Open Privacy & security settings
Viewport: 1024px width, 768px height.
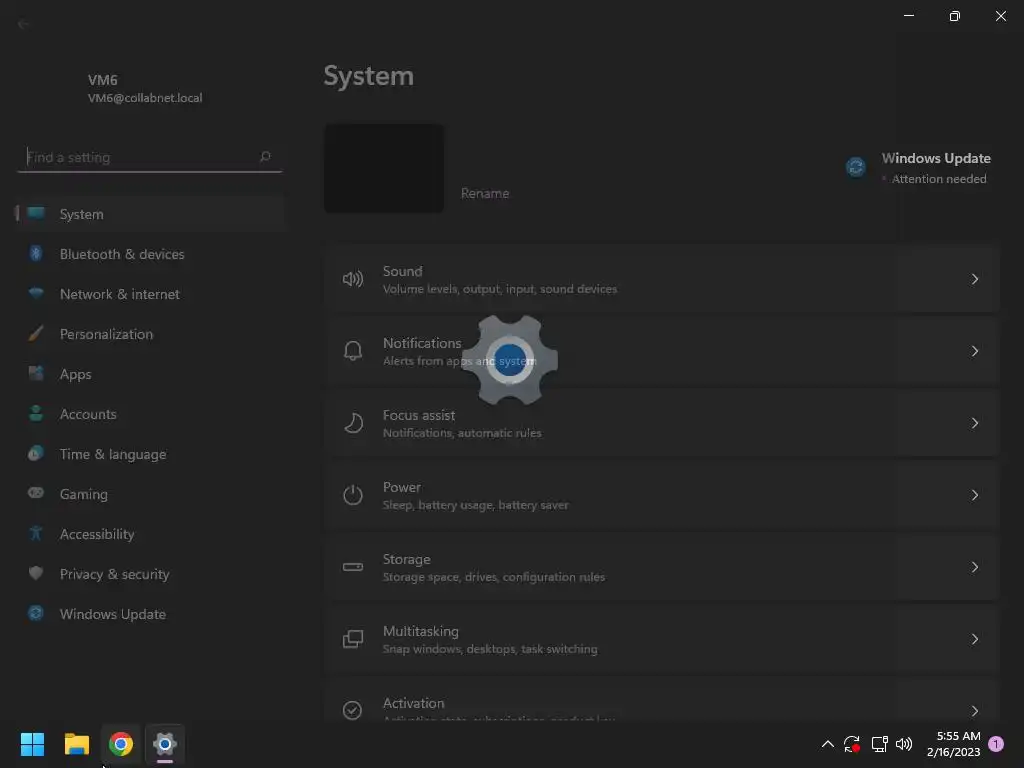[150, 574]
